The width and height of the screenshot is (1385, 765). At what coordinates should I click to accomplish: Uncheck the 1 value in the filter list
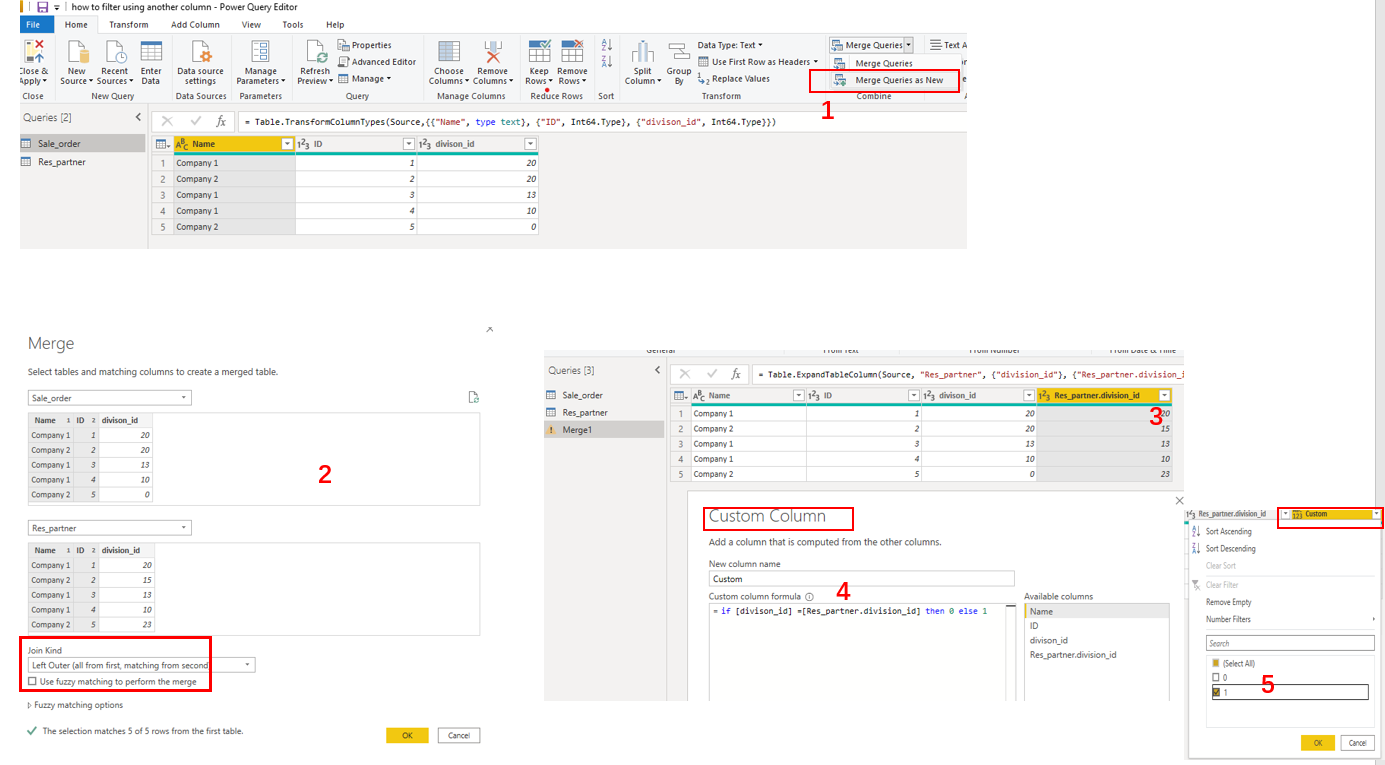(x=1216, y=692)
